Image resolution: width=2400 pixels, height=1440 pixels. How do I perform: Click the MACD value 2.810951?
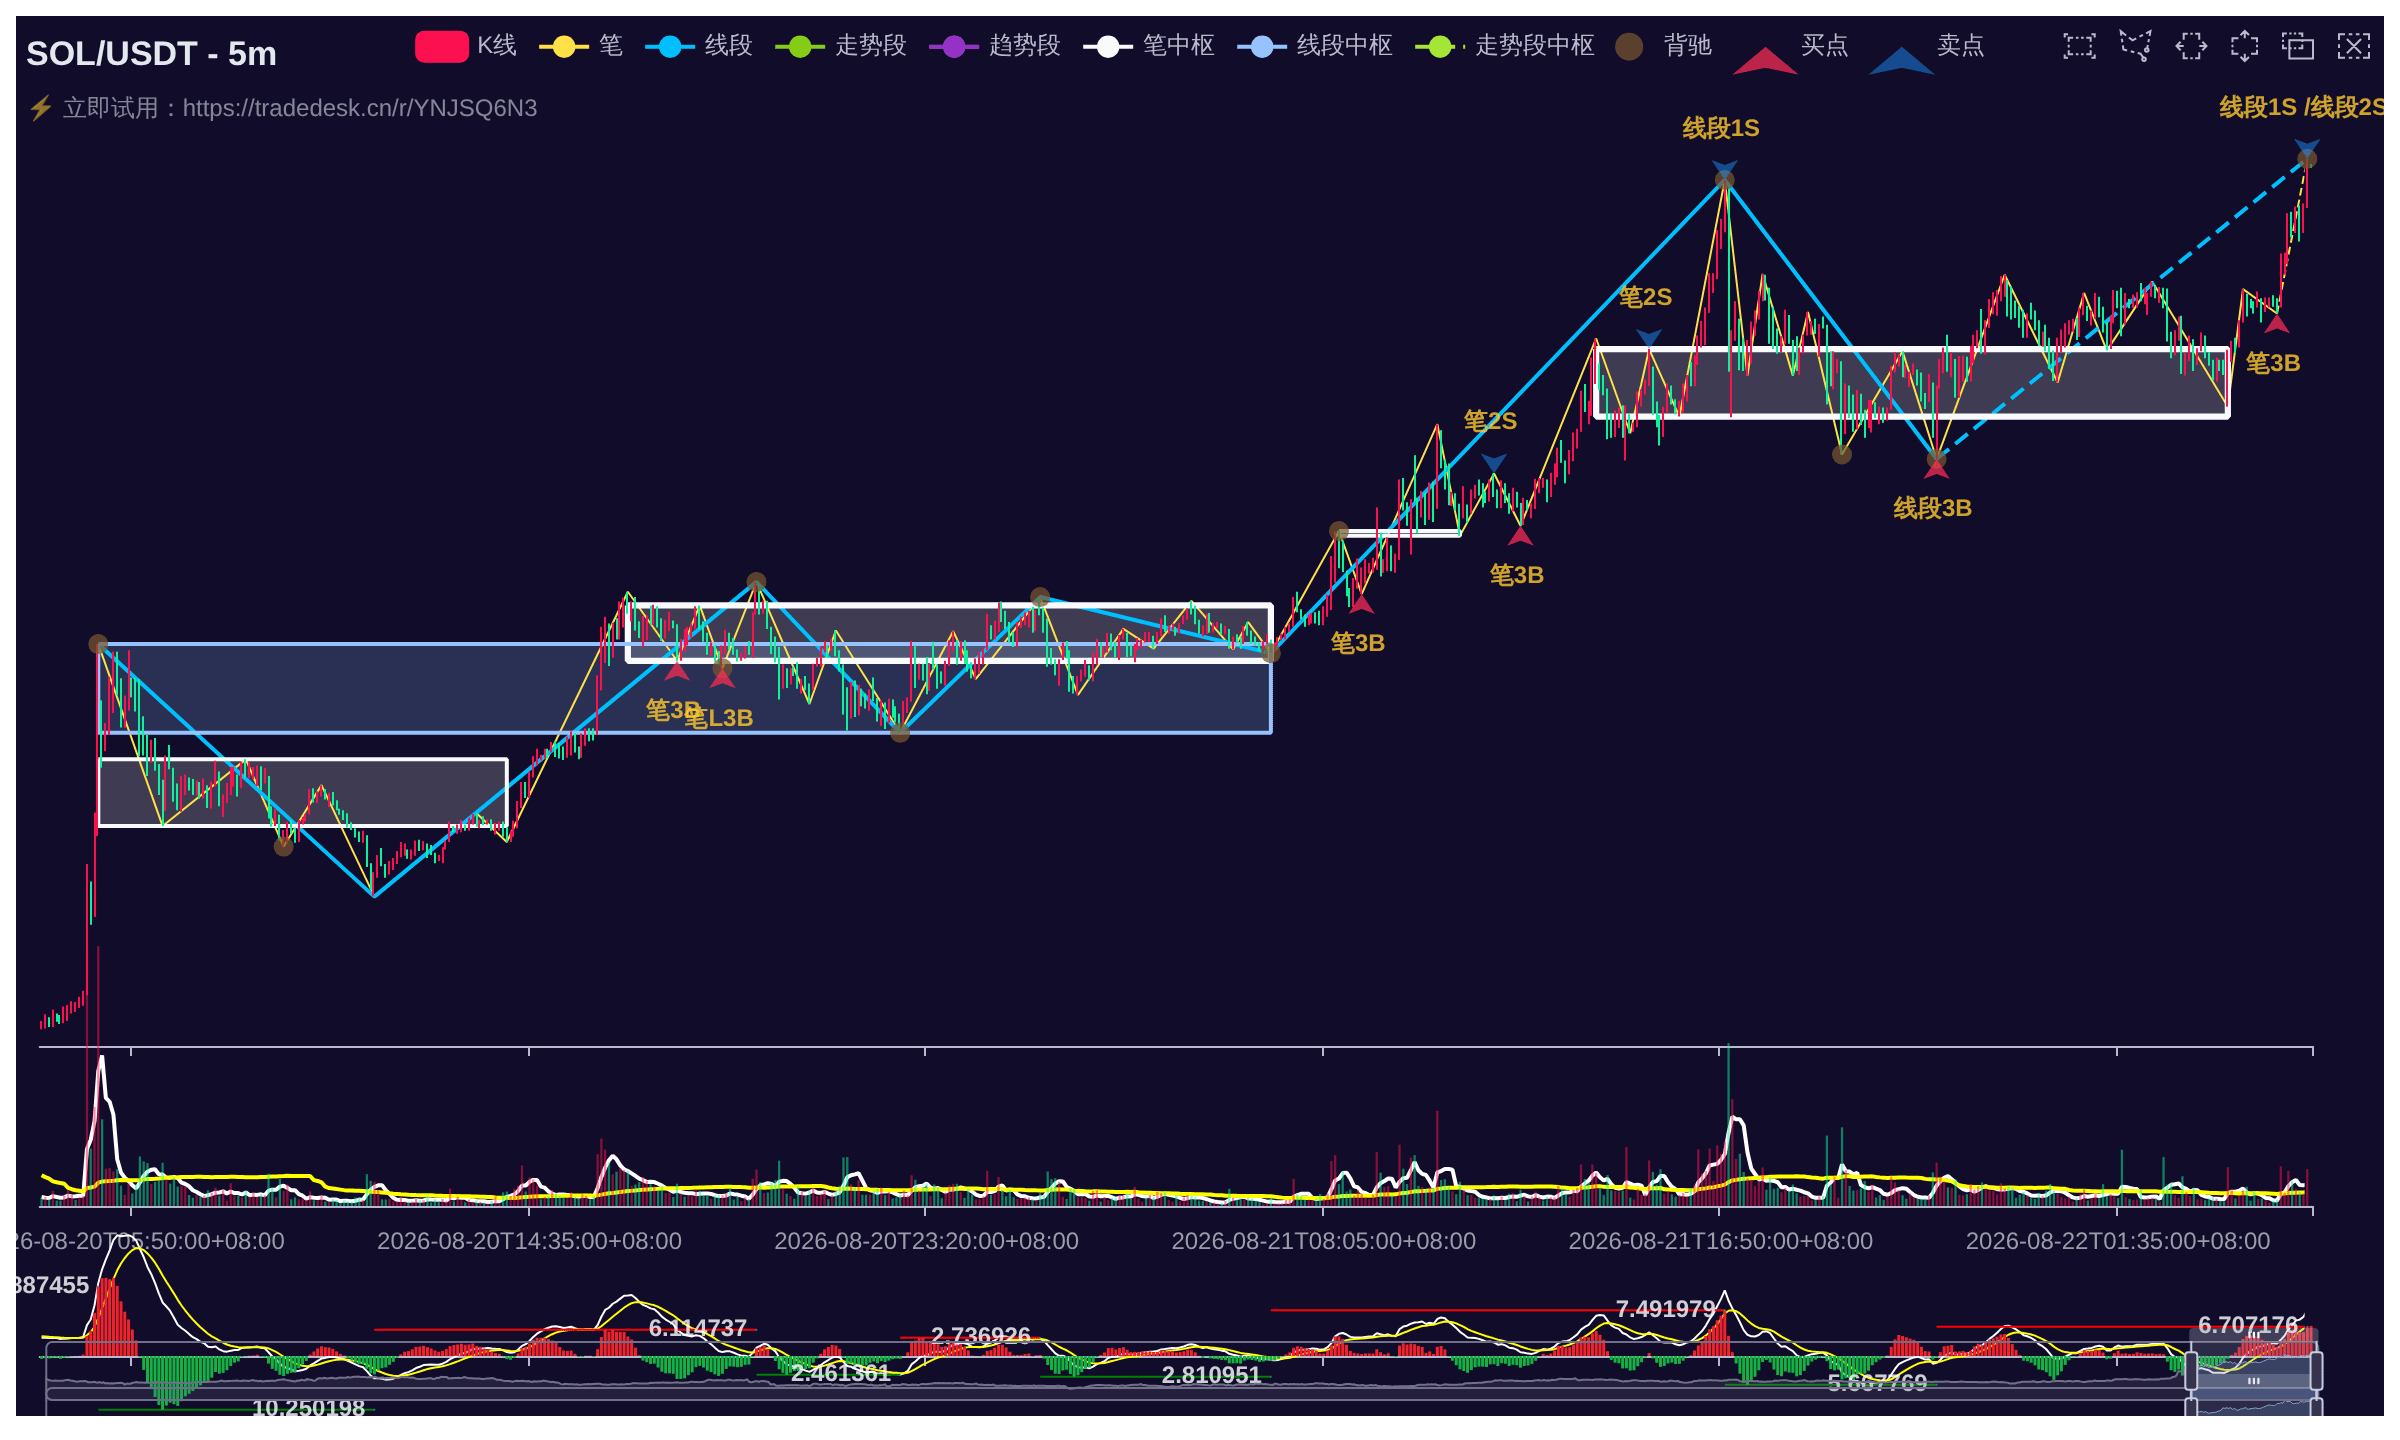click(1211, 1375)
